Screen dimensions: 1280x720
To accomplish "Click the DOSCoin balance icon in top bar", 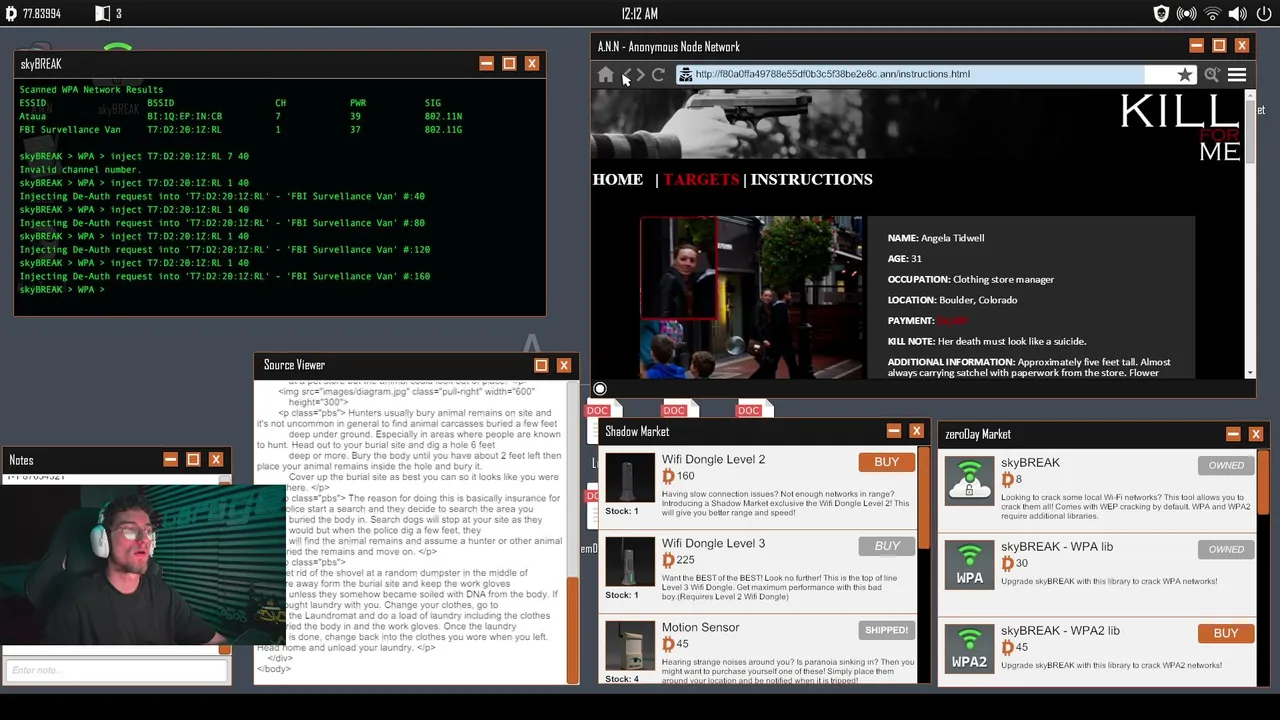I will click(11, 14).
